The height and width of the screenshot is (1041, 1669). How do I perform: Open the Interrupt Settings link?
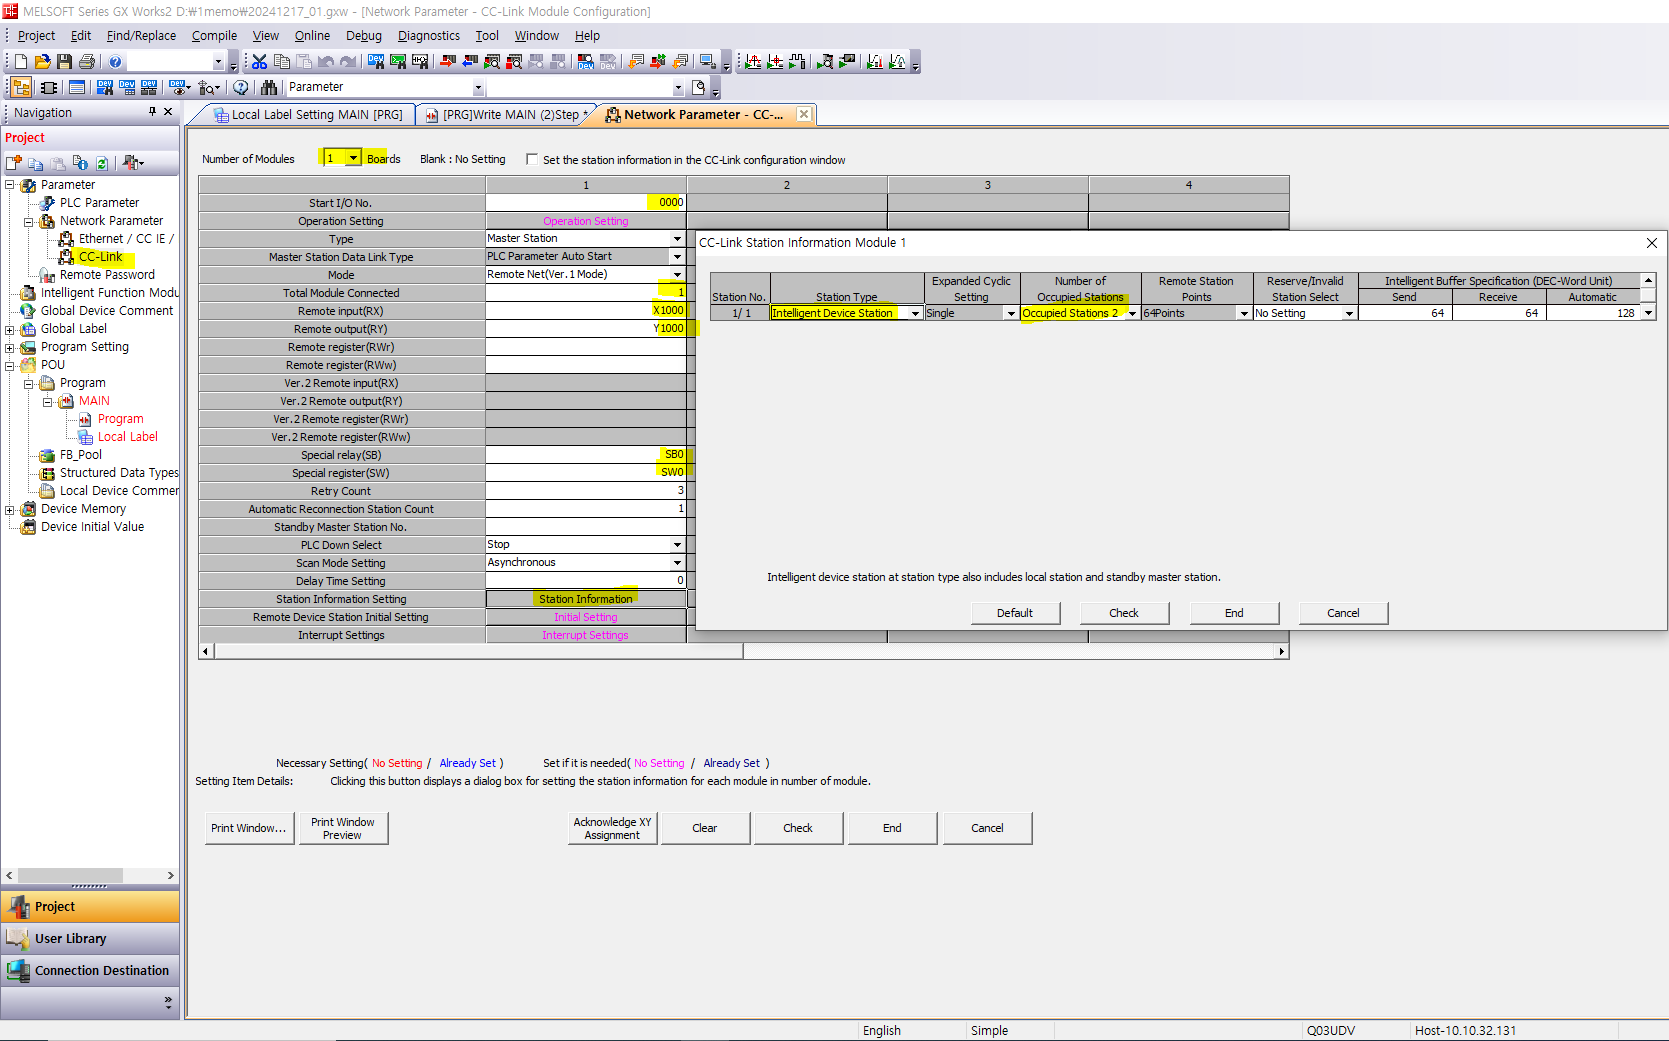point(586,635)
